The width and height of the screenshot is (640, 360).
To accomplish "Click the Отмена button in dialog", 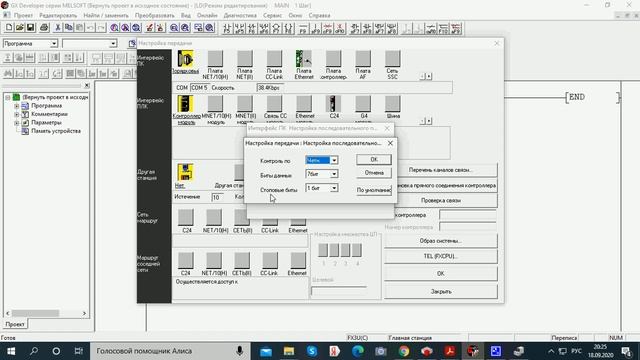I will (373, 173).
